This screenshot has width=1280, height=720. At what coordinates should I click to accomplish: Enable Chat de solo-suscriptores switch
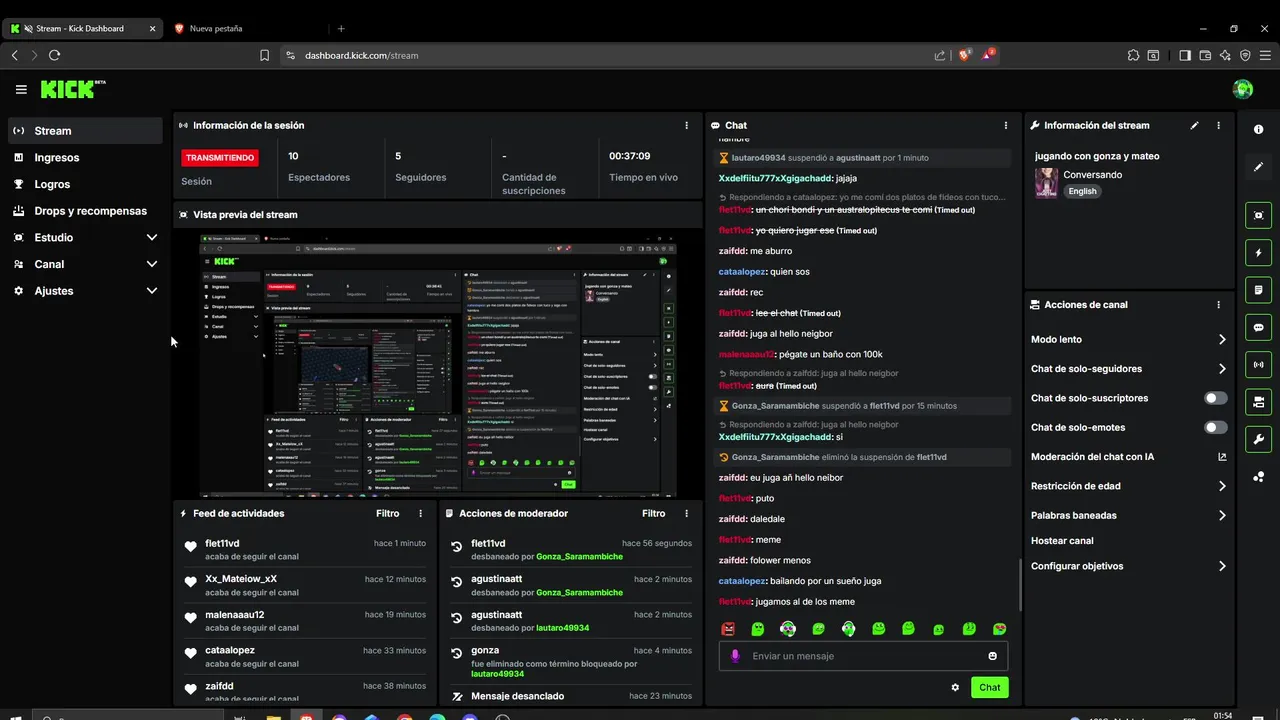point(1216,398)
